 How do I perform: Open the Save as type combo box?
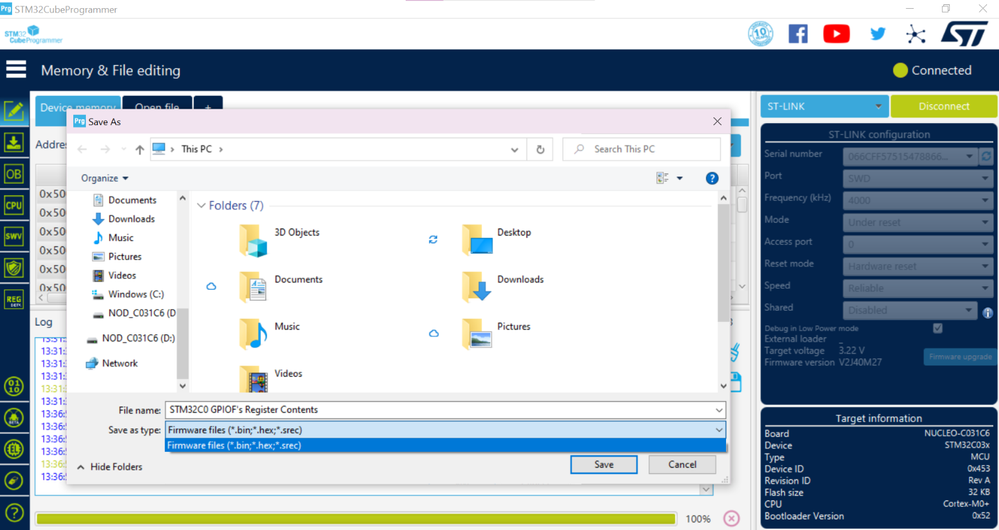coord(445,430)
